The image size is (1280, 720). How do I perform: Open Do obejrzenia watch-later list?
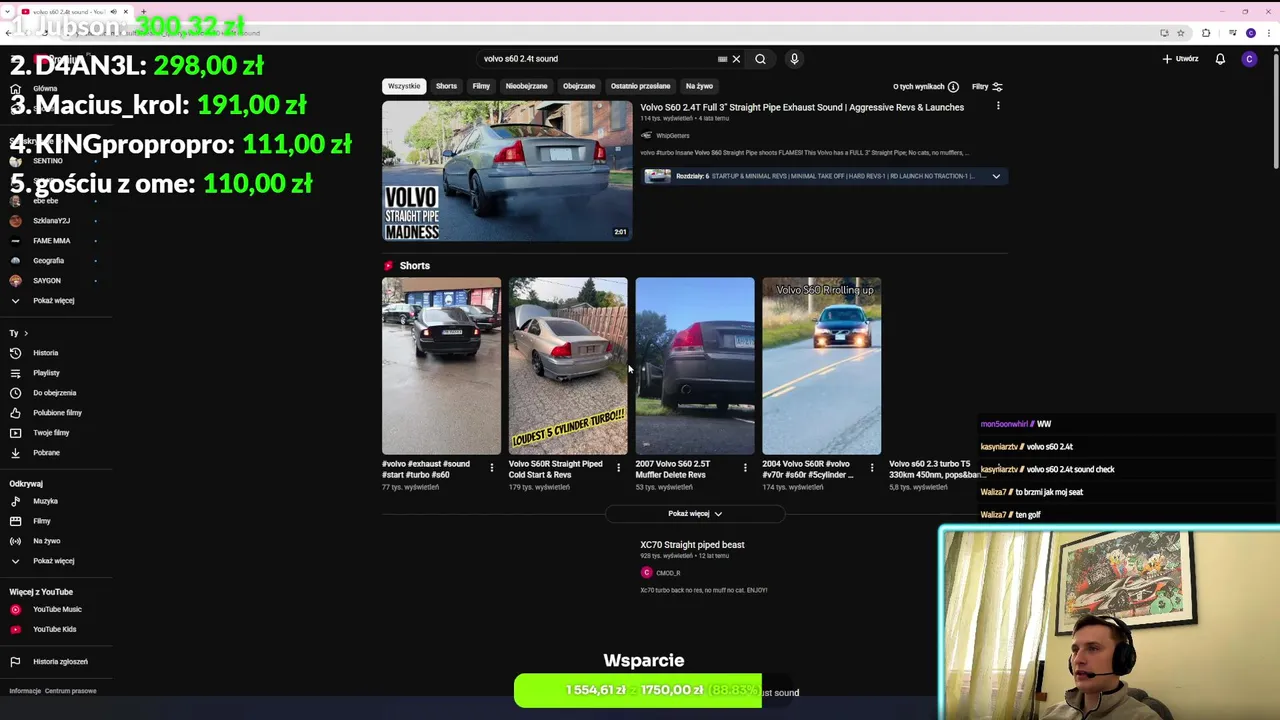pos(56,393)
